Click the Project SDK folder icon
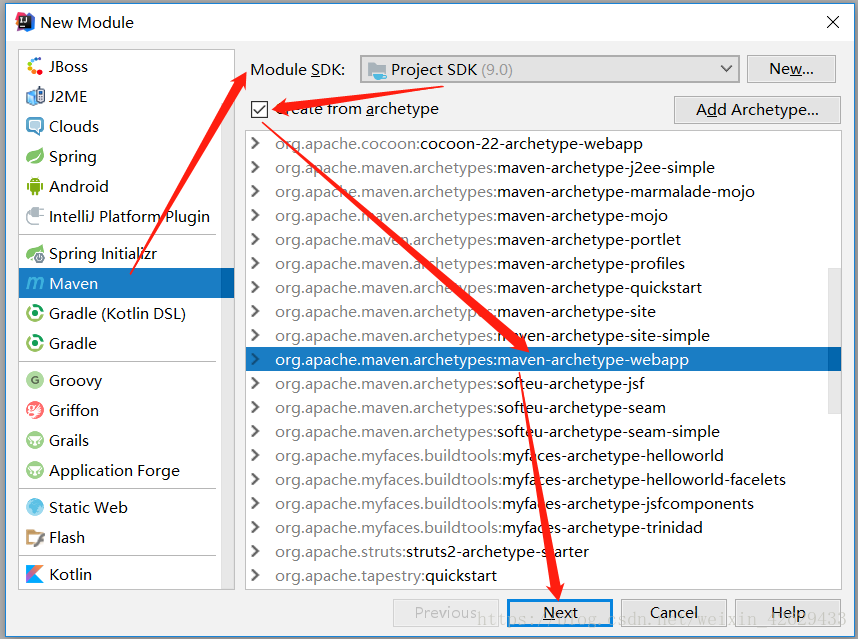 click(378, 70)
